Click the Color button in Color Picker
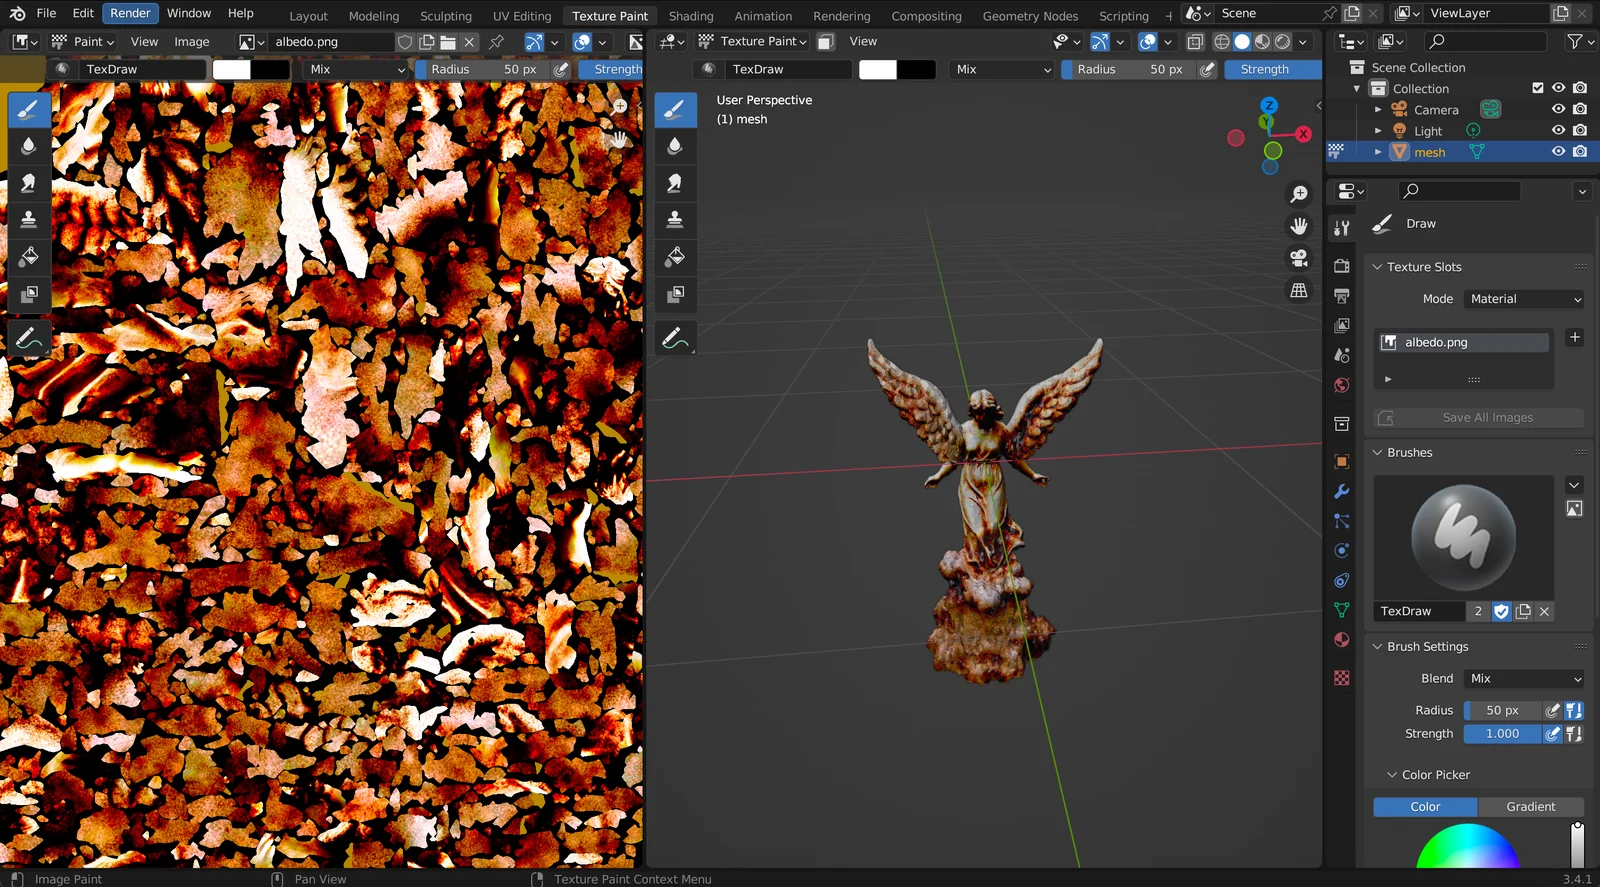Viewport: 1600px width, 887px height. pyautogui.click(x=1425, y=807)
